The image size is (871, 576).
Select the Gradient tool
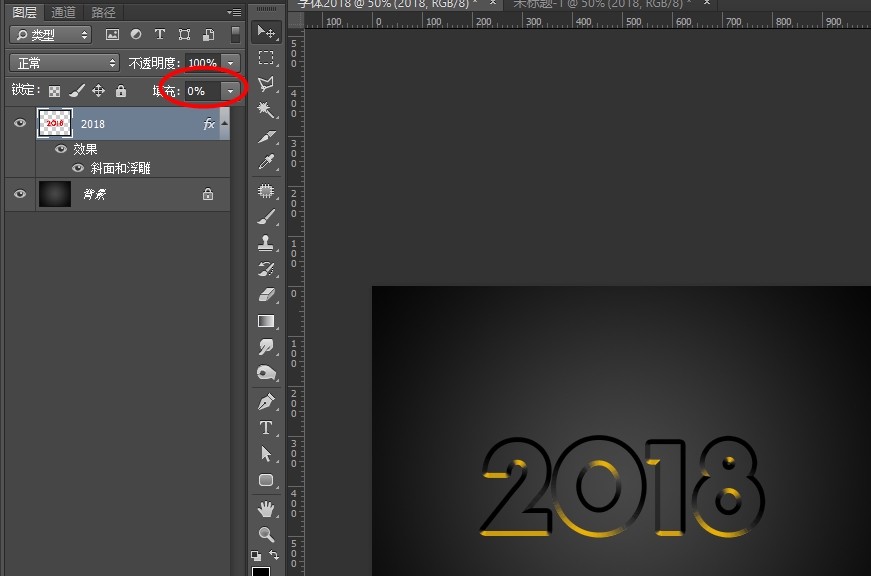click(266, 321)
